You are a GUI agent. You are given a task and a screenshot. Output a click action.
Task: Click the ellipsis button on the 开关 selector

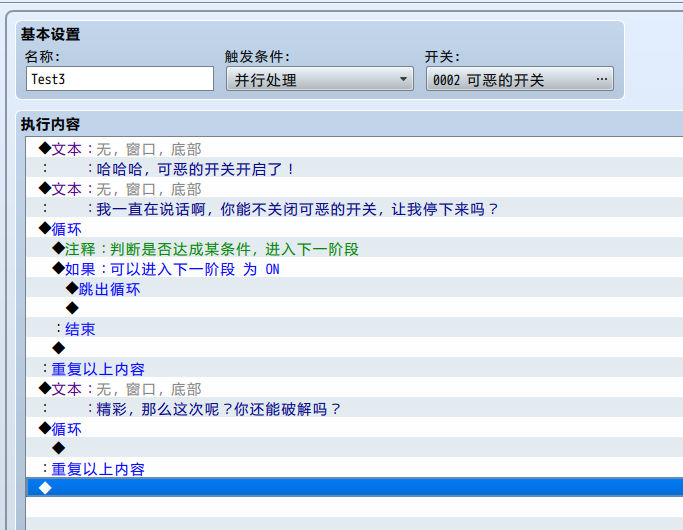click(x=602, y=79)
